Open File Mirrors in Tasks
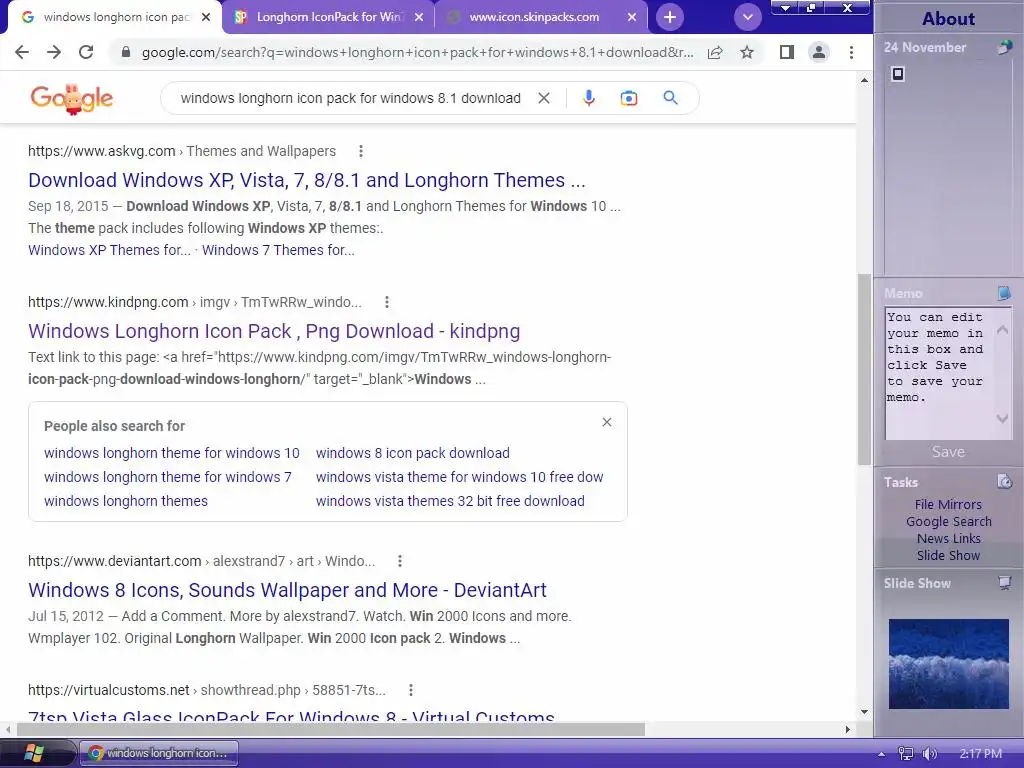1024x768 pixels. (948, 505)
